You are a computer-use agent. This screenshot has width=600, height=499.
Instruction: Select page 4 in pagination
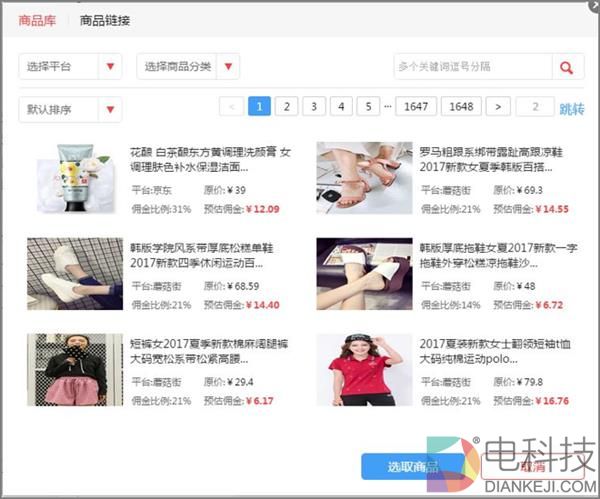point(341,106)
